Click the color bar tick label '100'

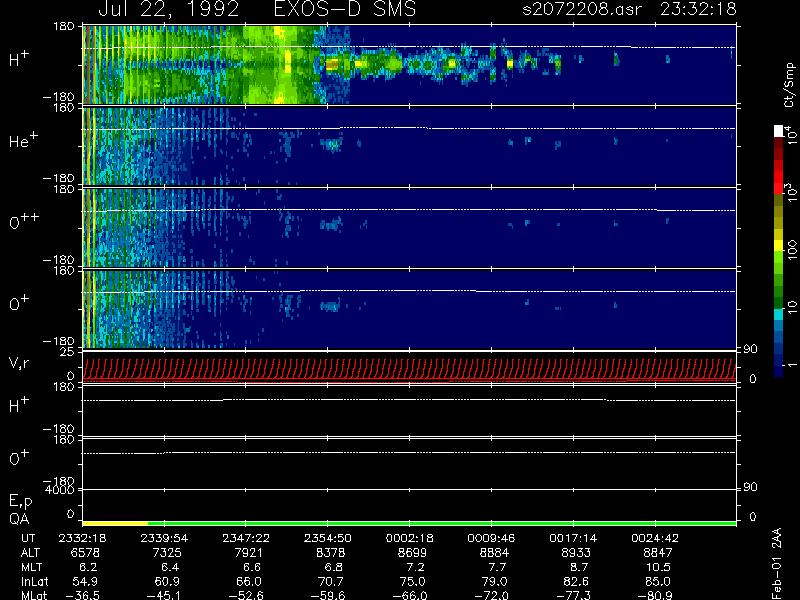click(792, 251)
